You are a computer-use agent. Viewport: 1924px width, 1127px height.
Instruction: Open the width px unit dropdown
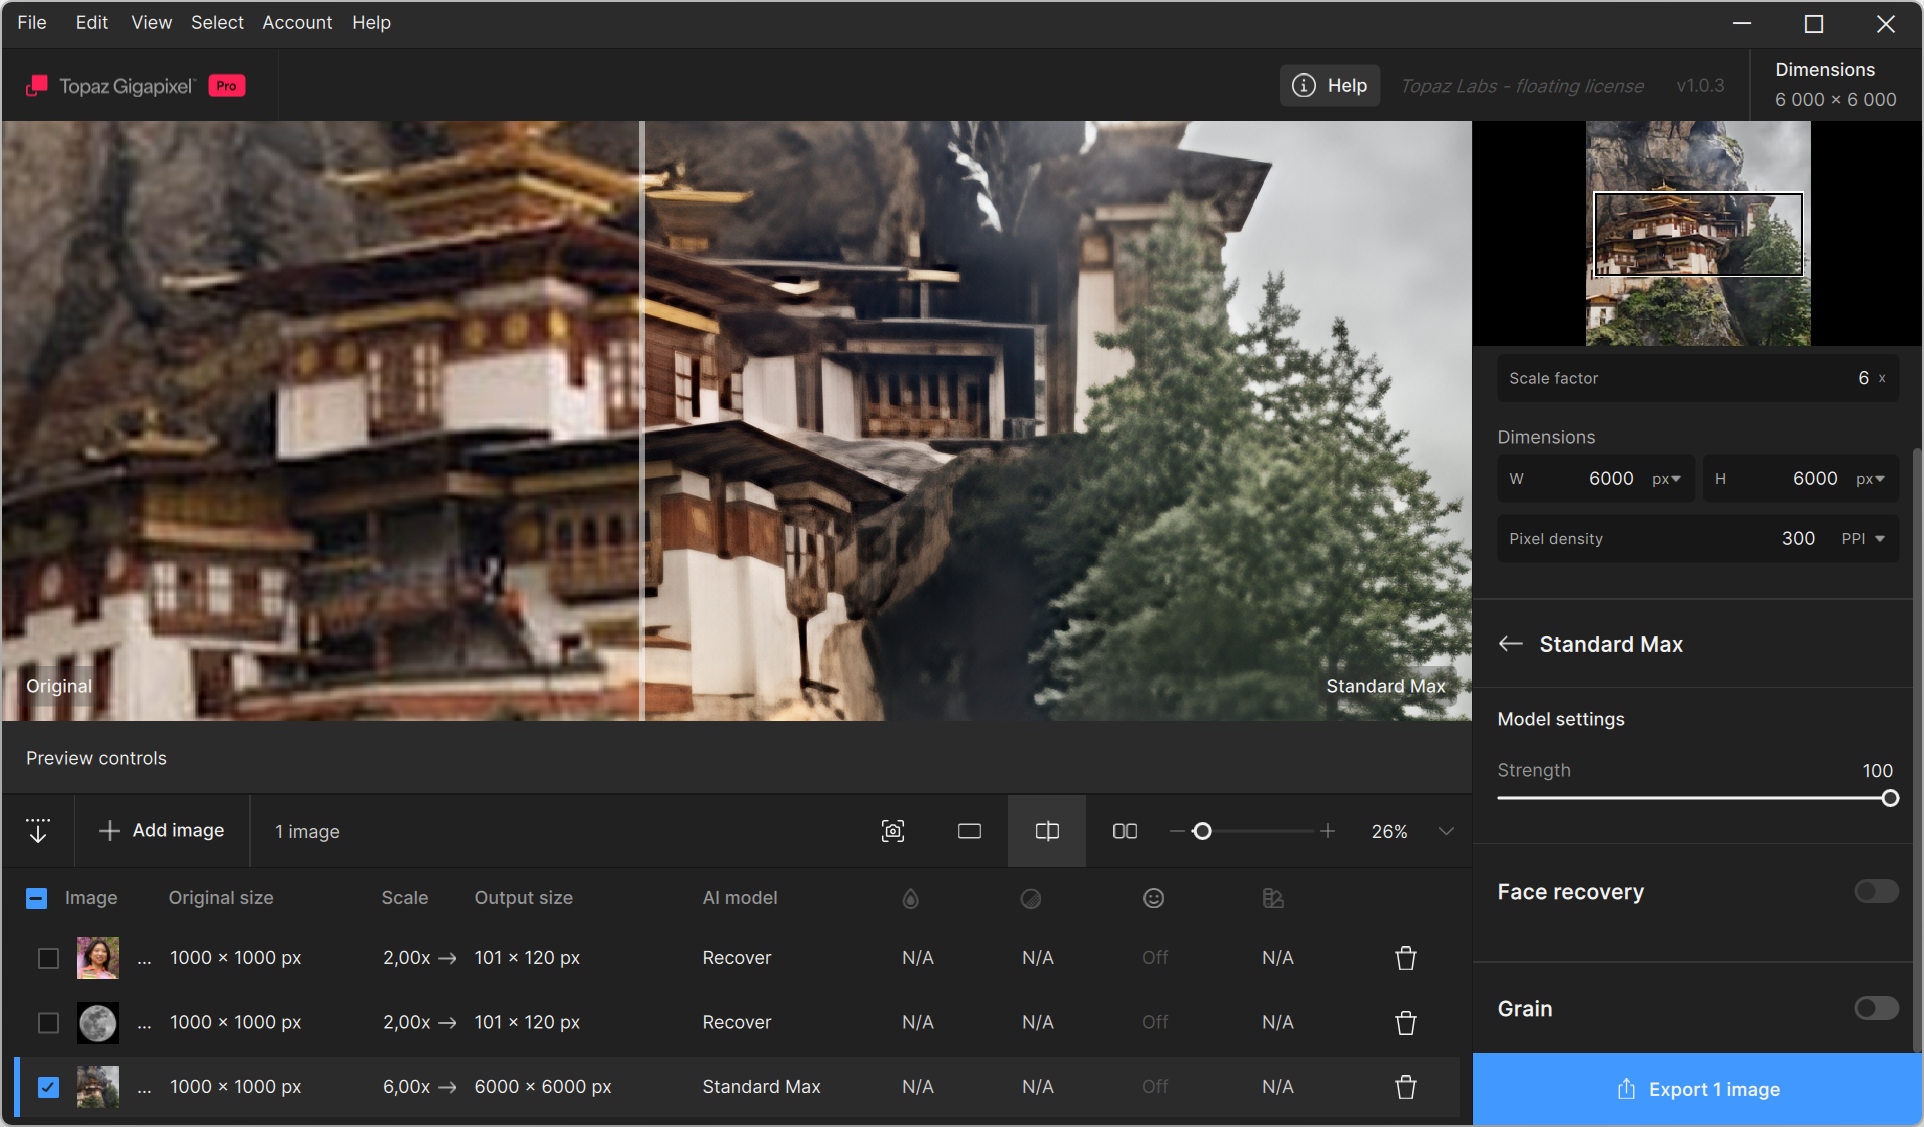[x=1666, y=479]
